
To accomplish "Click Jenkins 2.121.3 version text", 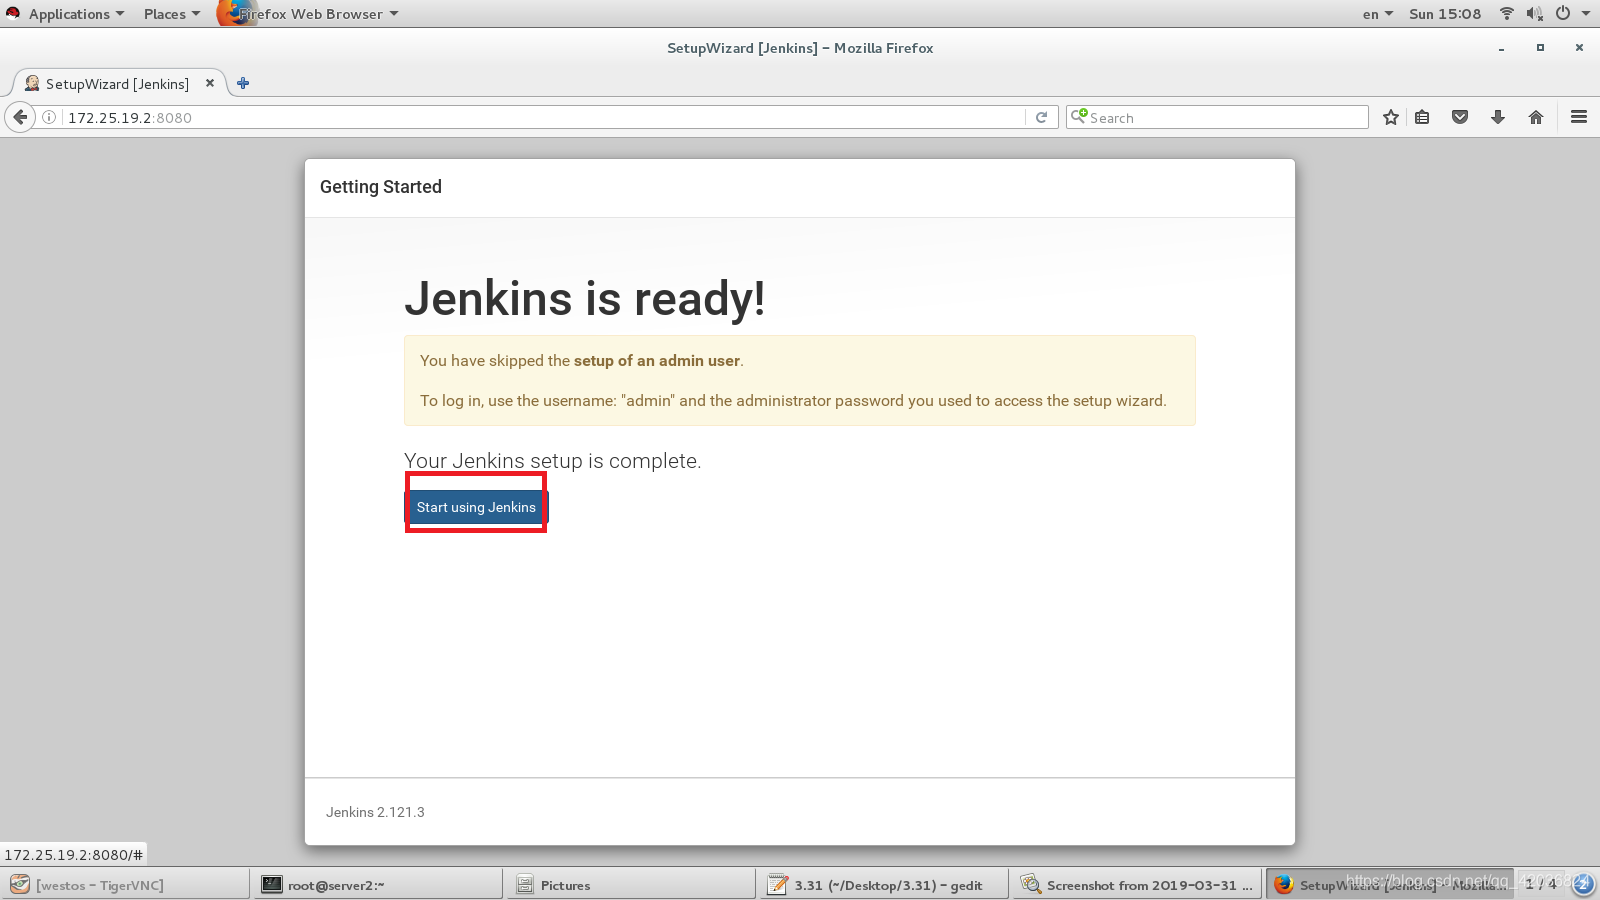I will pos(375,812).
